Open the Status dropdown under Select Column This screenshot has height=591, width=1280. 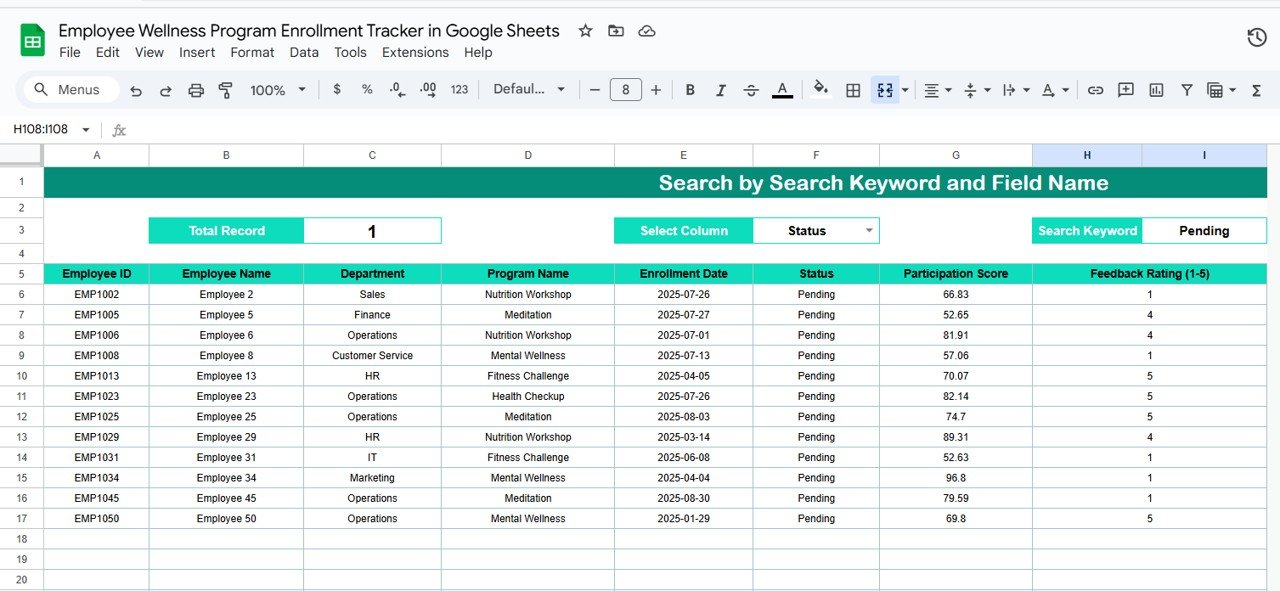click(x=869, y=231)
